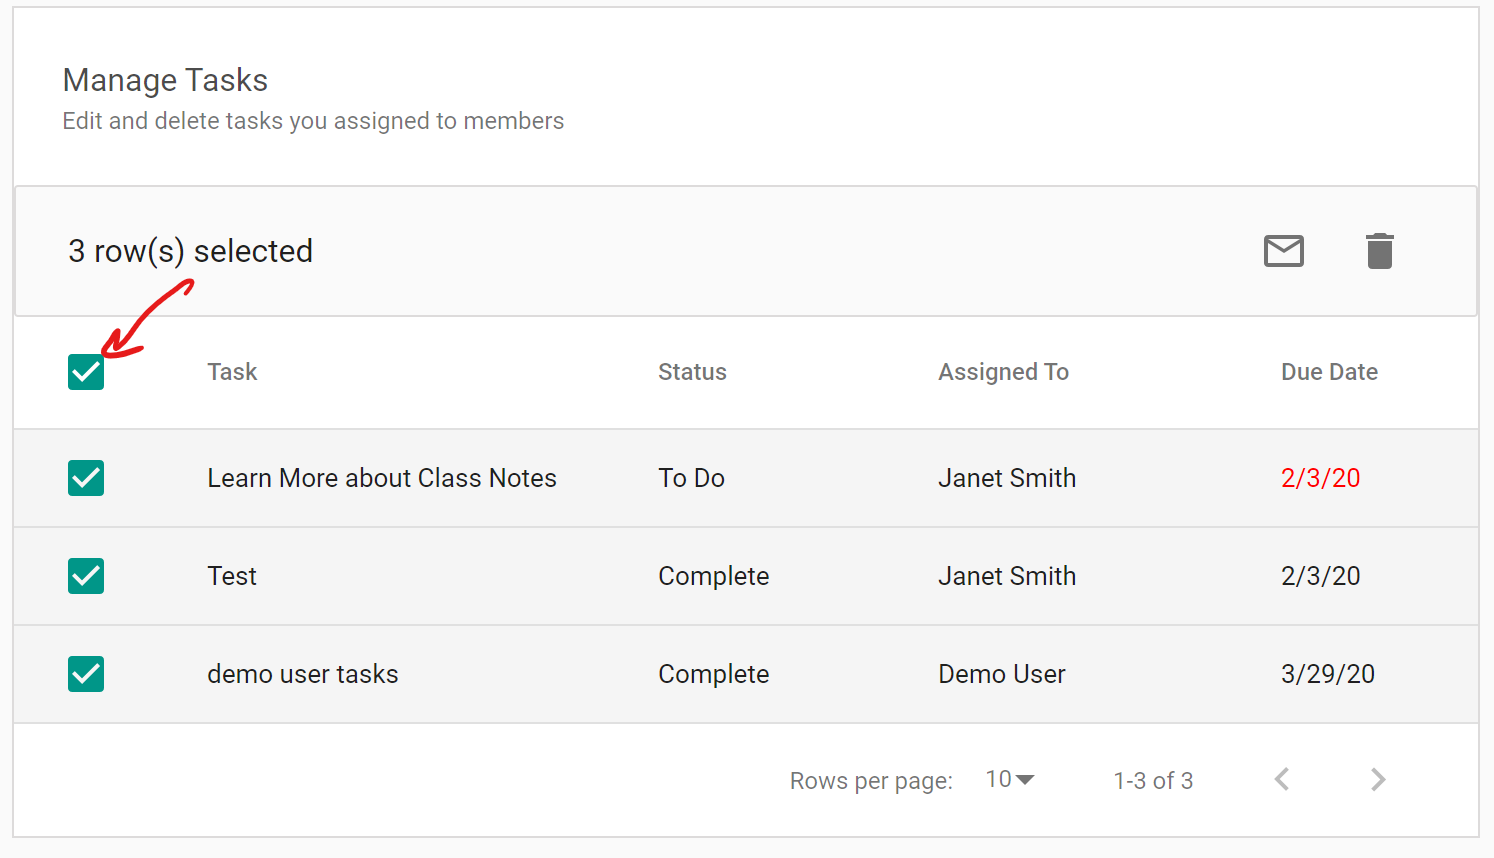This screenshot has height=858, width=1494.
Task: Uncheck the Test task checkbox
Action: coord(86,576)
